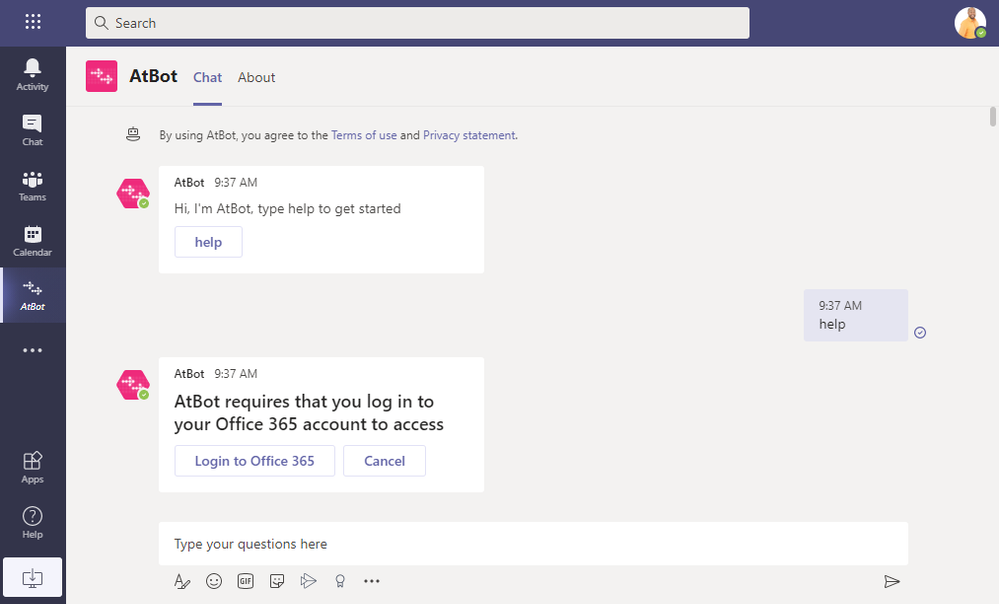999x604 pixels.
Task: Cancel the Office 365 login prompt
Action: pos(384,461)
